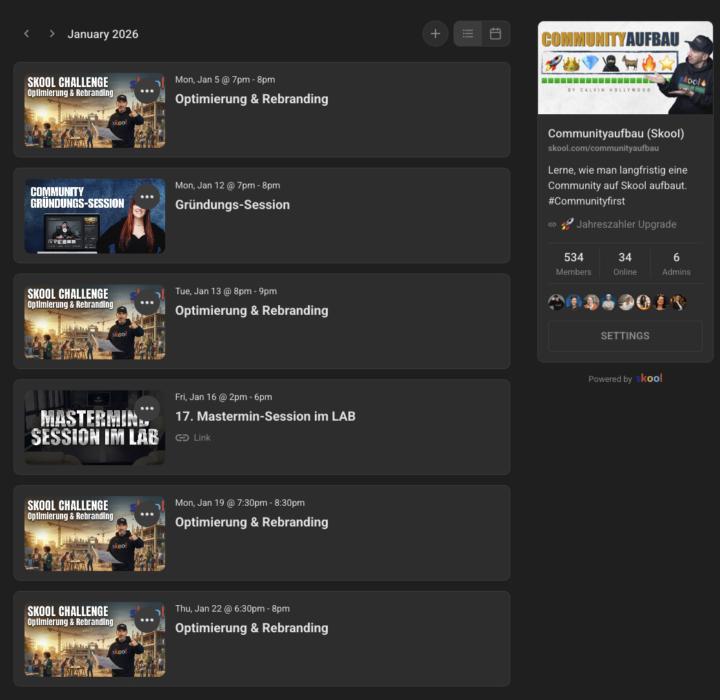Open options menu for Jan 22 event
Image resolution: width=720 pixels, height=700 pixels.
[x=147, y=620]
